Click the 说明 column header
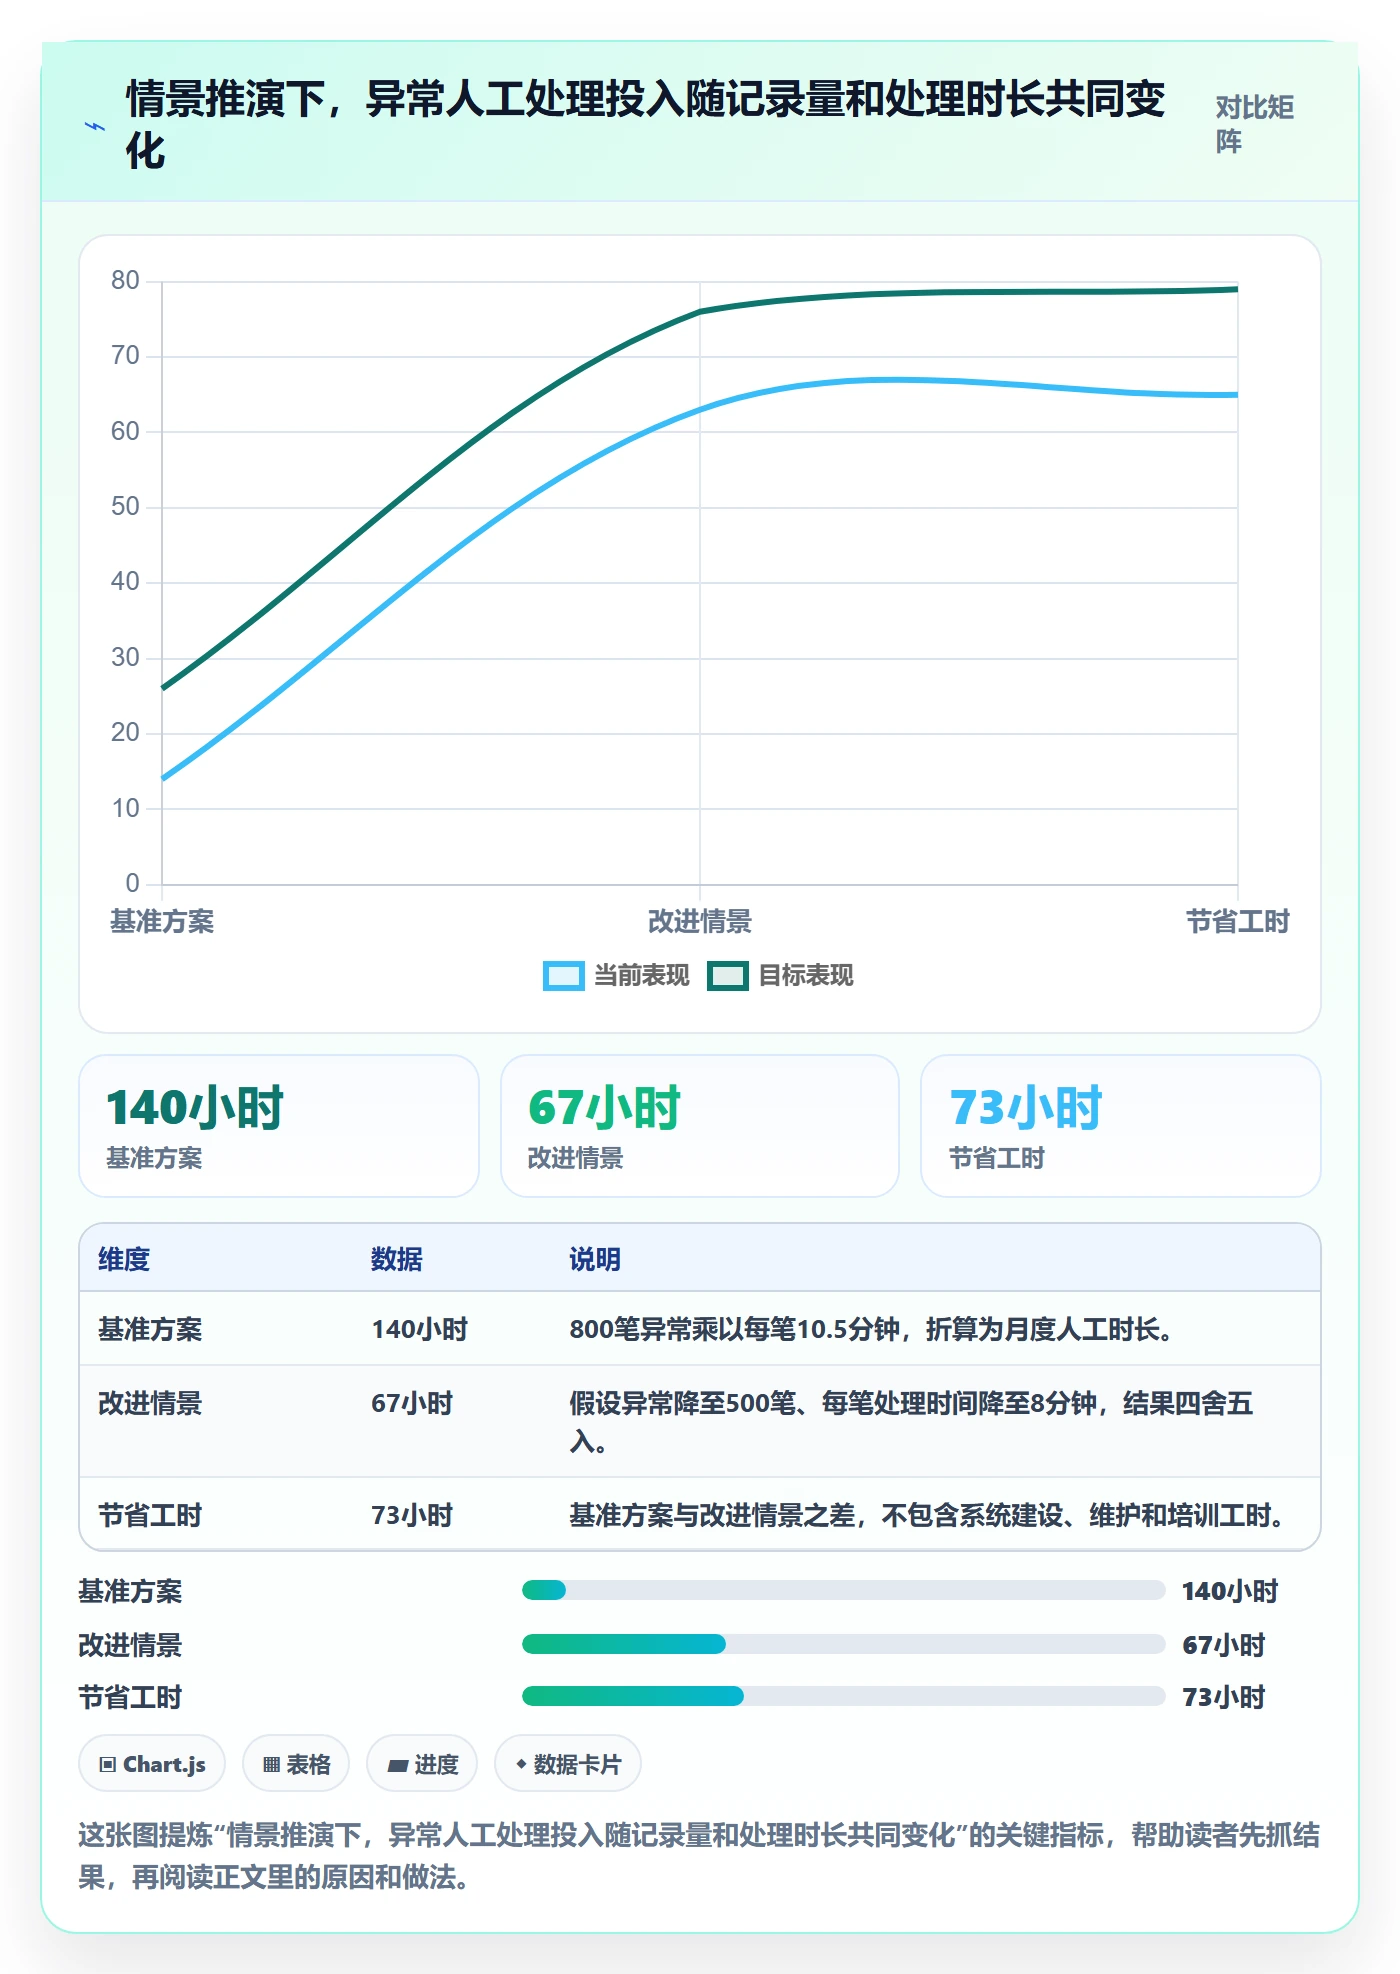The height and width of the screenshot is (1974, 1400). click(x=595, y=1259)
